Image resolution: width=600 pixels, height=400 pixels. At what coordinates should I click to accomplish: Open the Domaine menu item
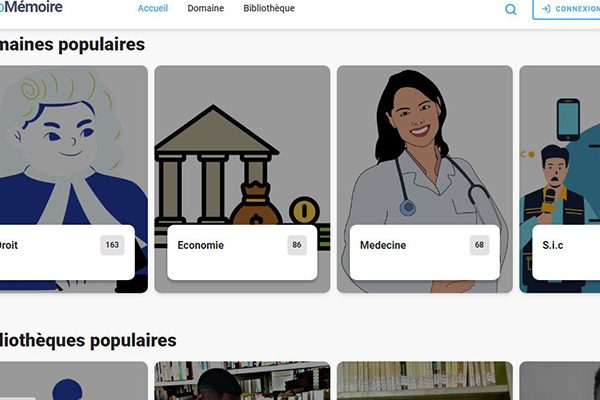pos(205,8)
